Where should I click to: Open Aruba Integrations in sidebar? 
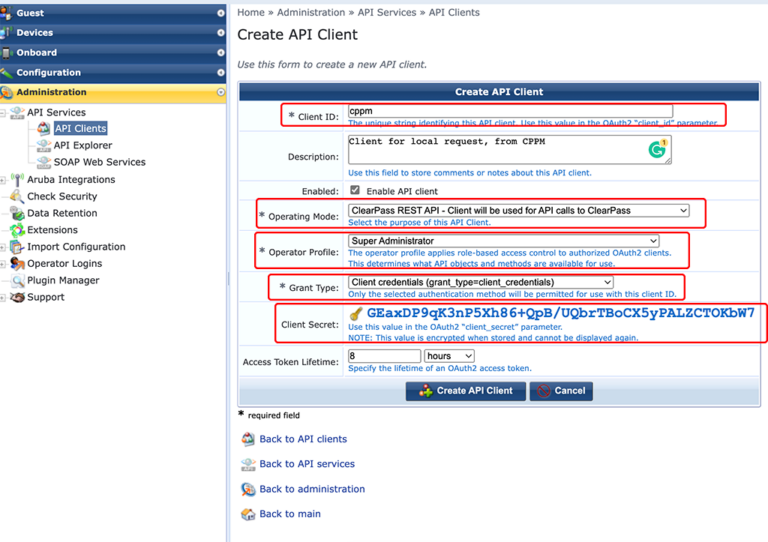click(71, 180)
